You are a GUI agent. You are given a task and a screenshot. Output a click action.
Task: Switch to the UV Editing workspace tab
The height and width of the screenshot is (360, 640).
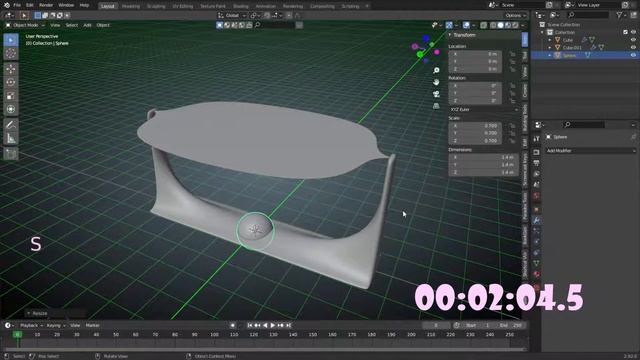(182, 6)
